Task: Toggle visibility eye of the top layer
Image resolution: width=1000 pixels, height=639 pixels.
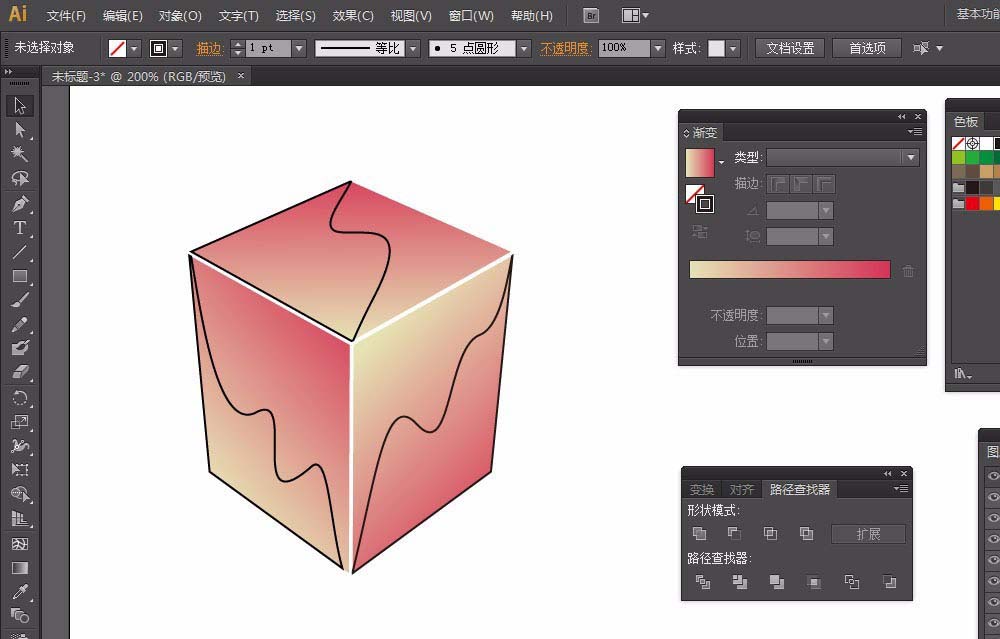Action: pyautogui.click(x=993, y=476)
